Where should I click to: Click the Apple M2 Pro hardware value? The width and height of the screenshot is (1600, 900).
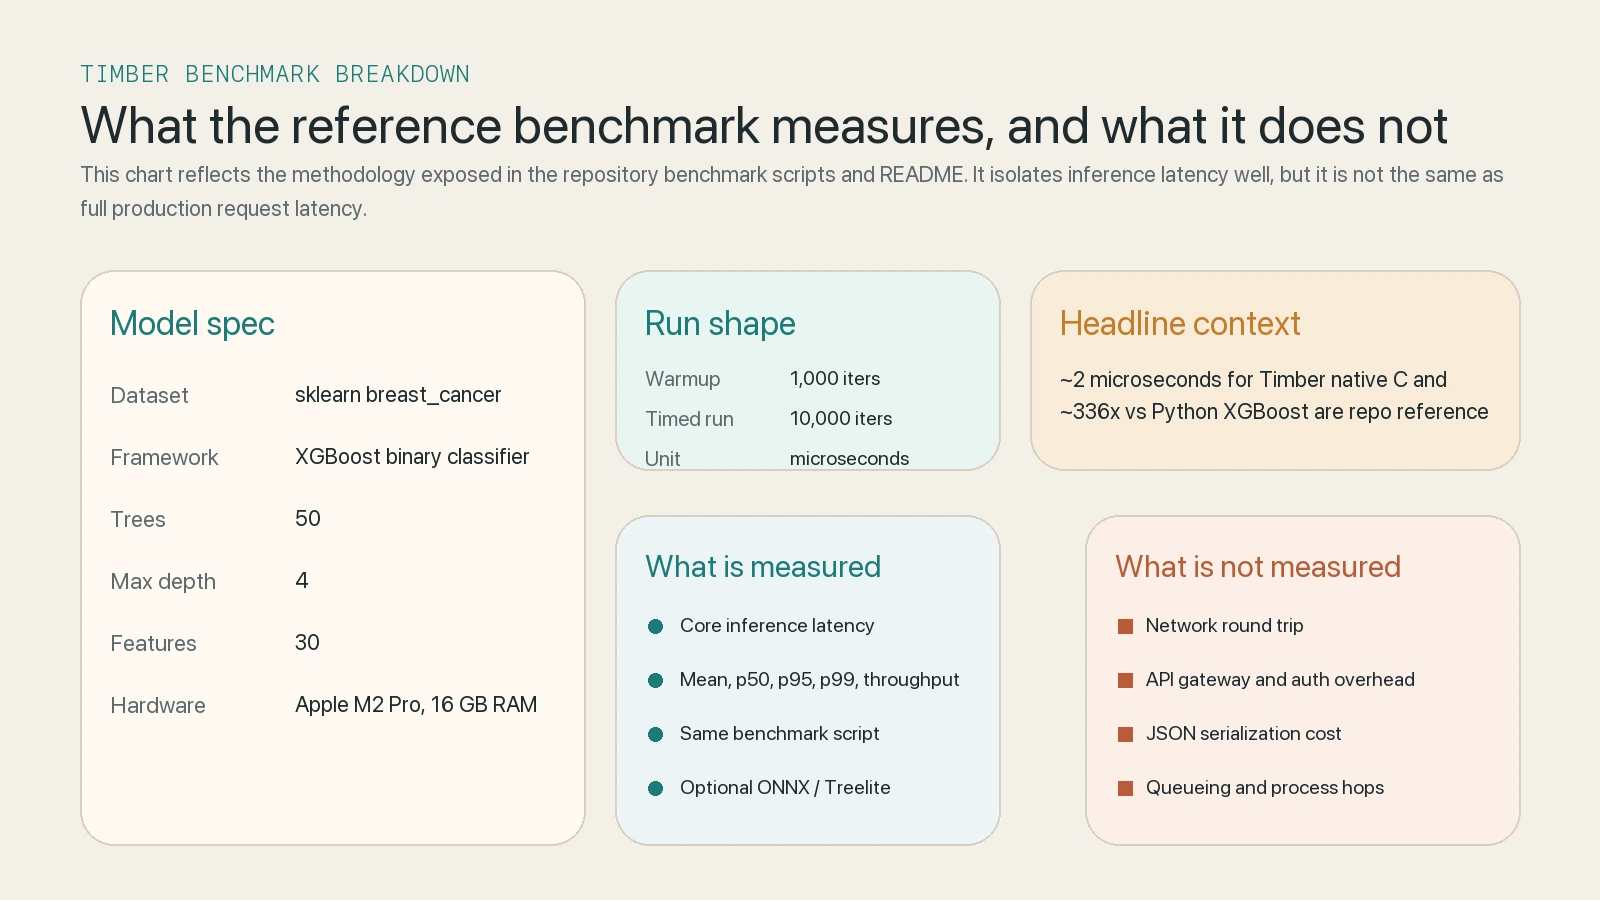tap(416, 705)
